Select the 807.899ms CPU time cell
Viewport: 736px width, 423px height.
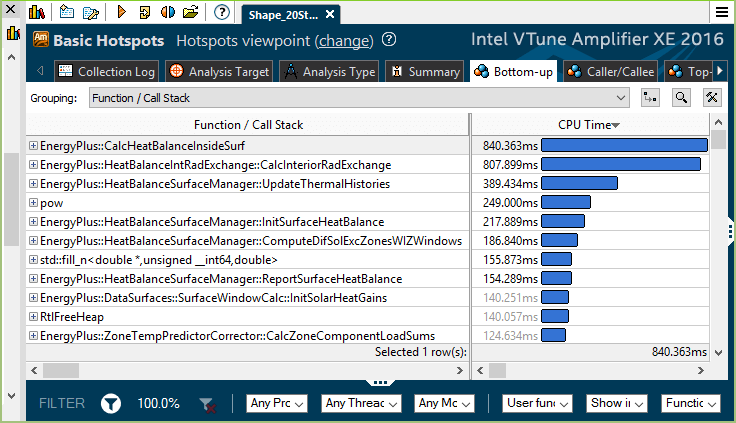point(590,164)
